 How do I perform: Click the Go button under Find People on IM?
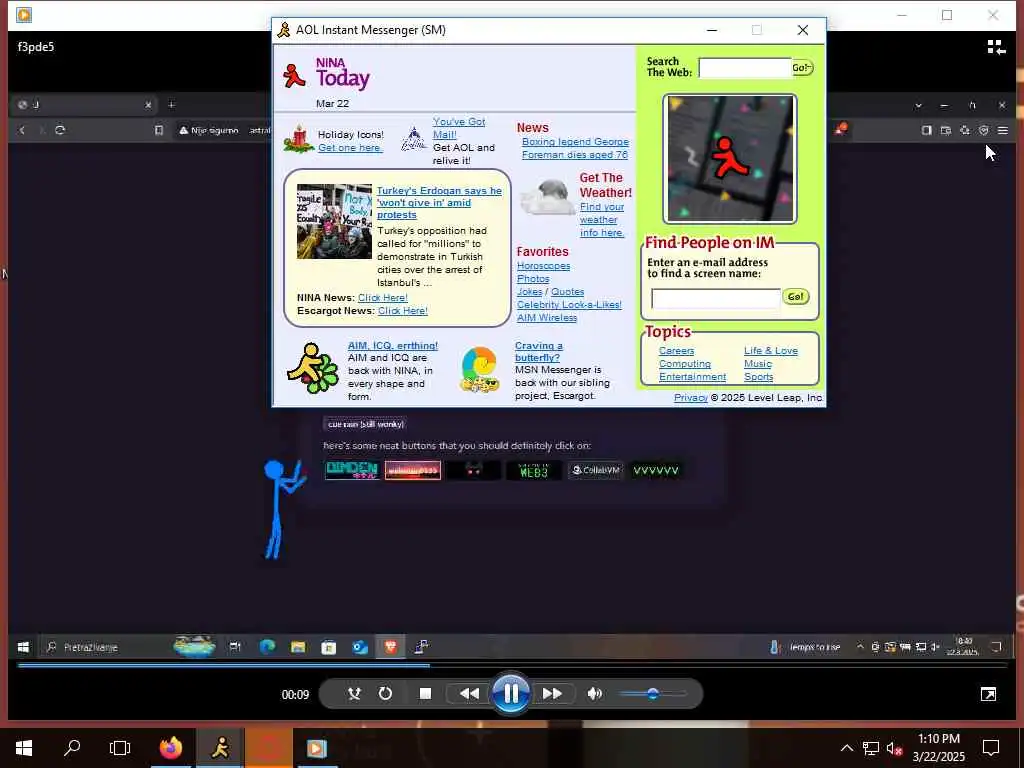click(x=795, y=297)
